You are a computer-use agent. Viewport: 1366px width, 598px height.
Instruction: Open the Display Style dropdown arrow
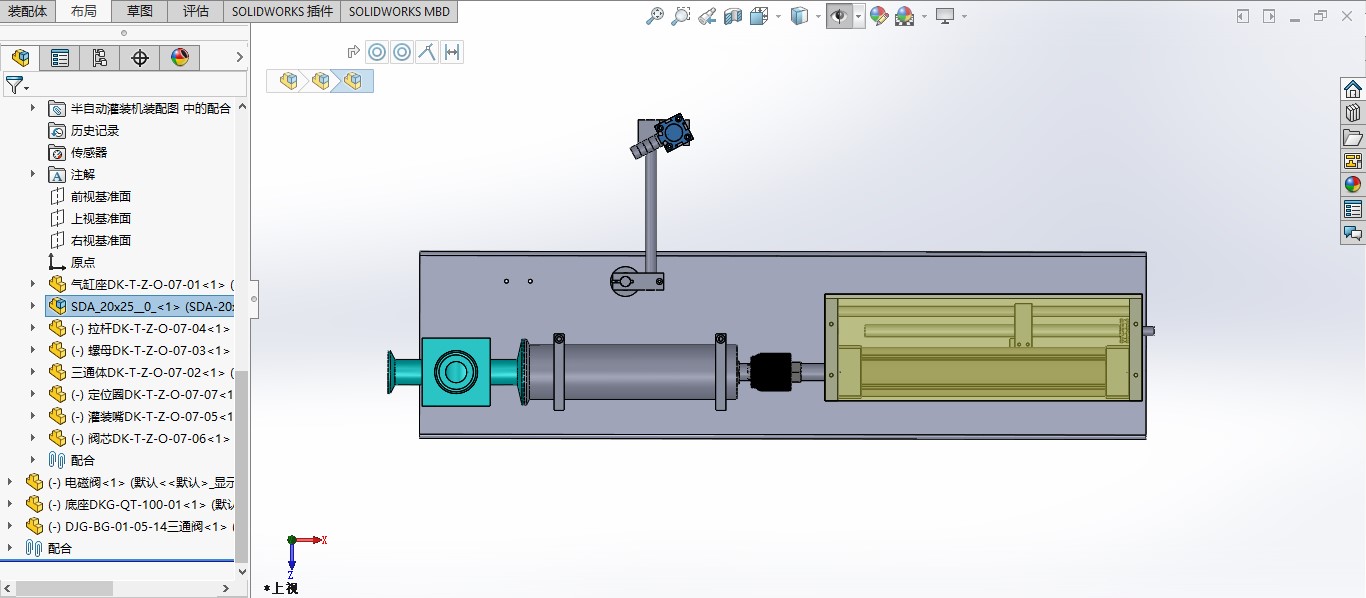click(x=818, y=16)
